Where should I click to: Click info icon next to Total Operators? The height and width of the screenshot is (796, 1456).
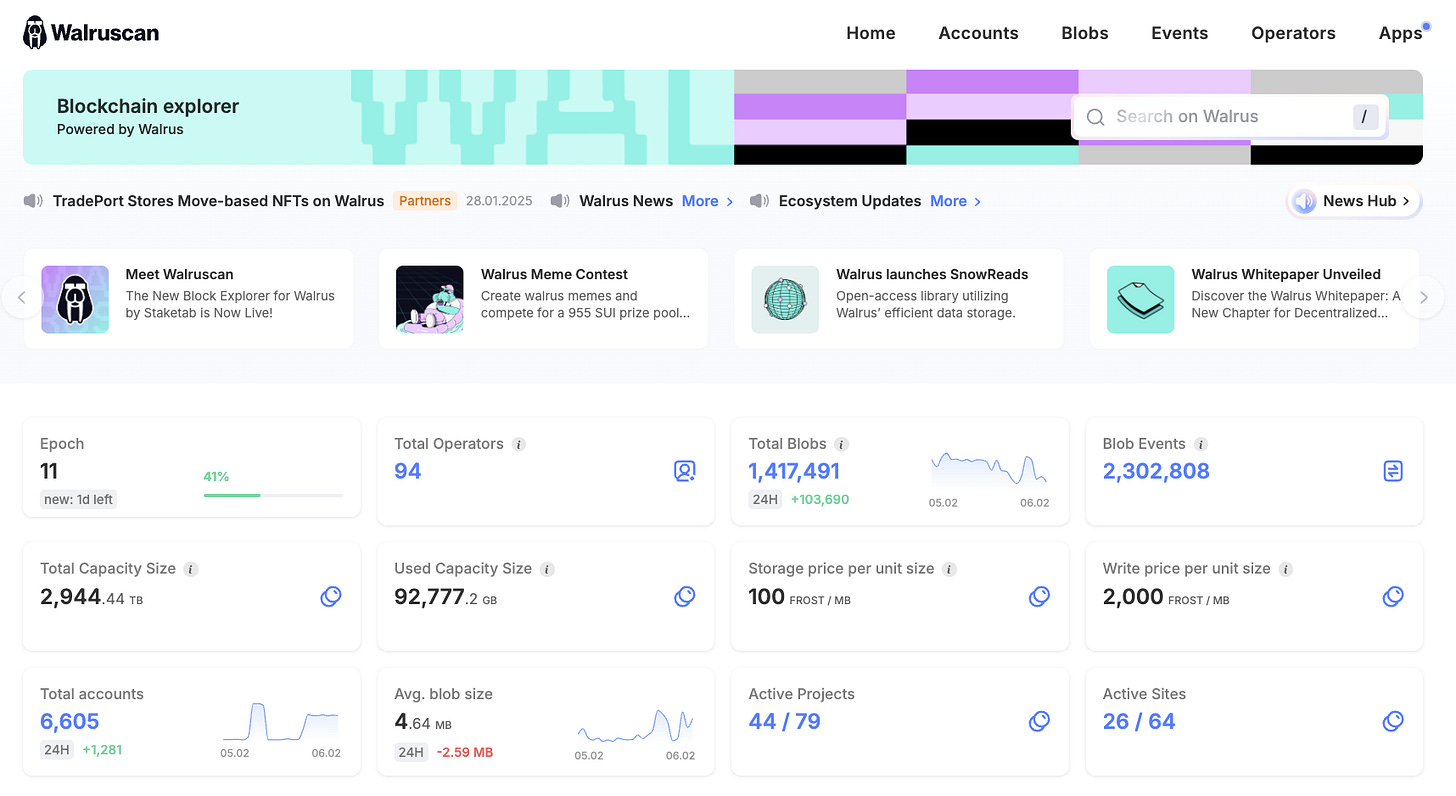[x=519, y=444]
